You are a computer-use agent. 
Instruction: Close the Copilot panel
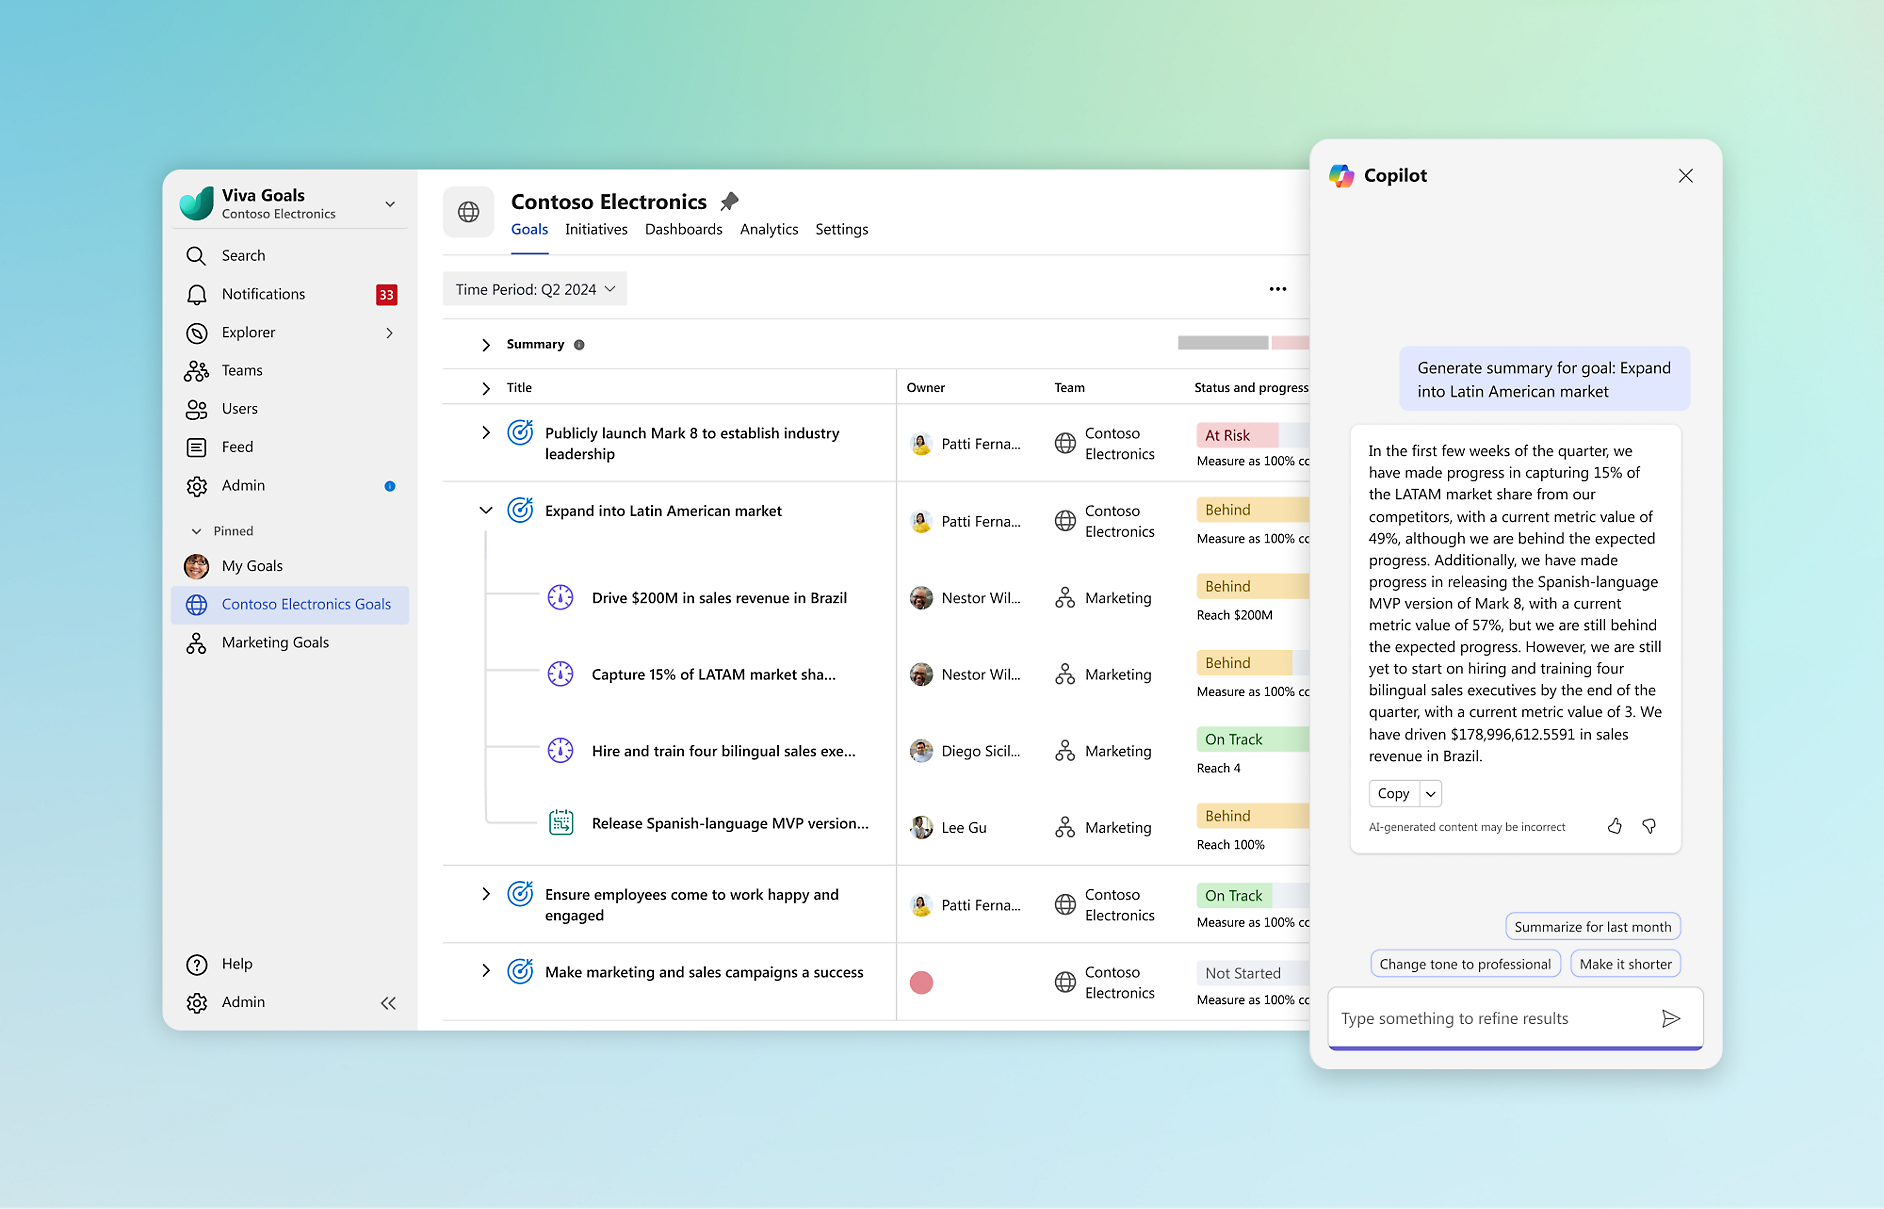tap(1686, 176)
